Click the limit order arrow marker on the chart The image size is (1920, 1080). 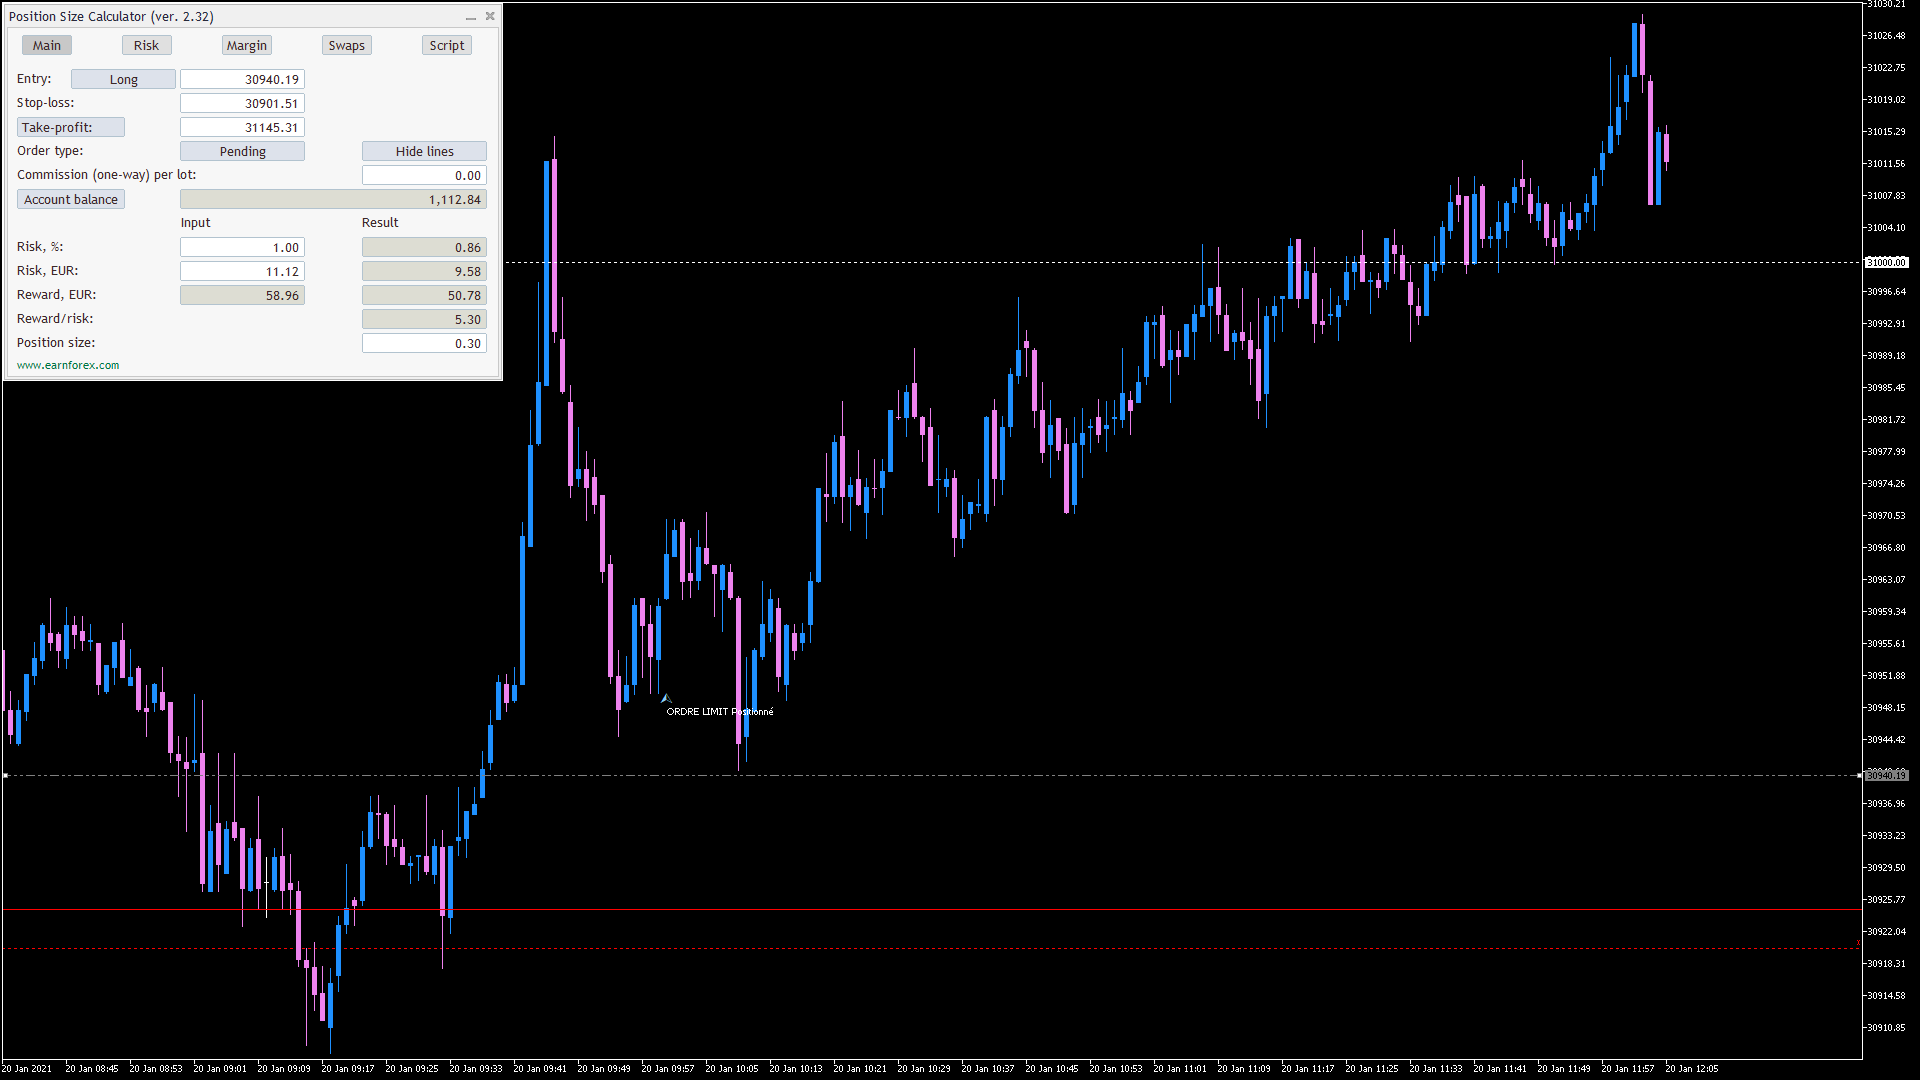point(665,698)
